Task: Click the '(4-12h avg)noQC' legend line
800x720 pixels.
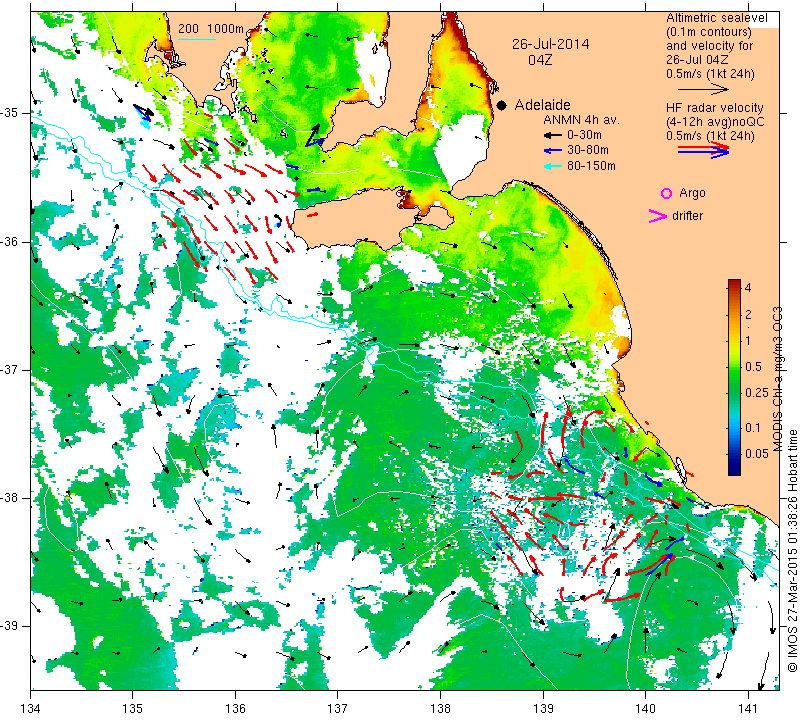Action: point(715,122)
